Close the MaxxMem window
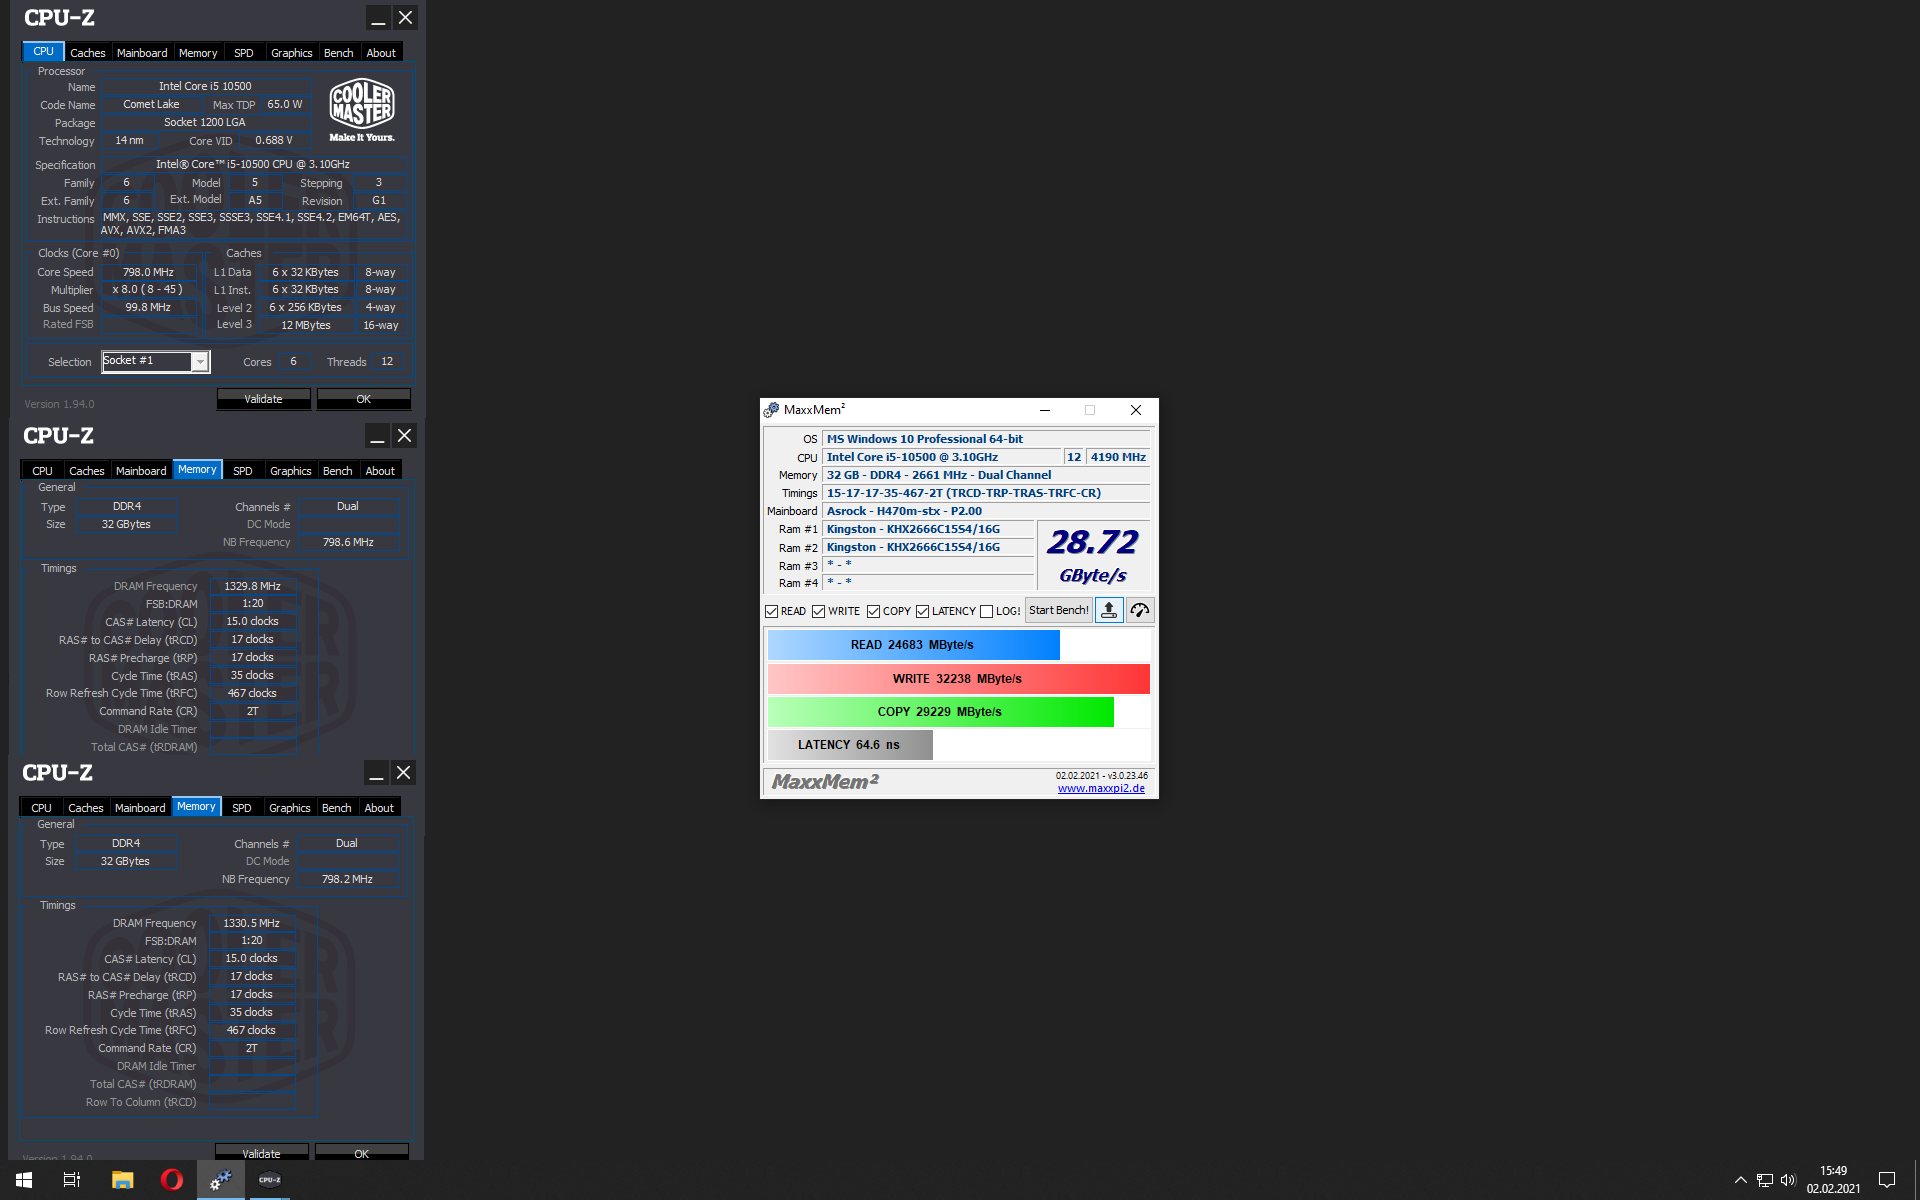1920x1200 pixels. click(1136, 410)
